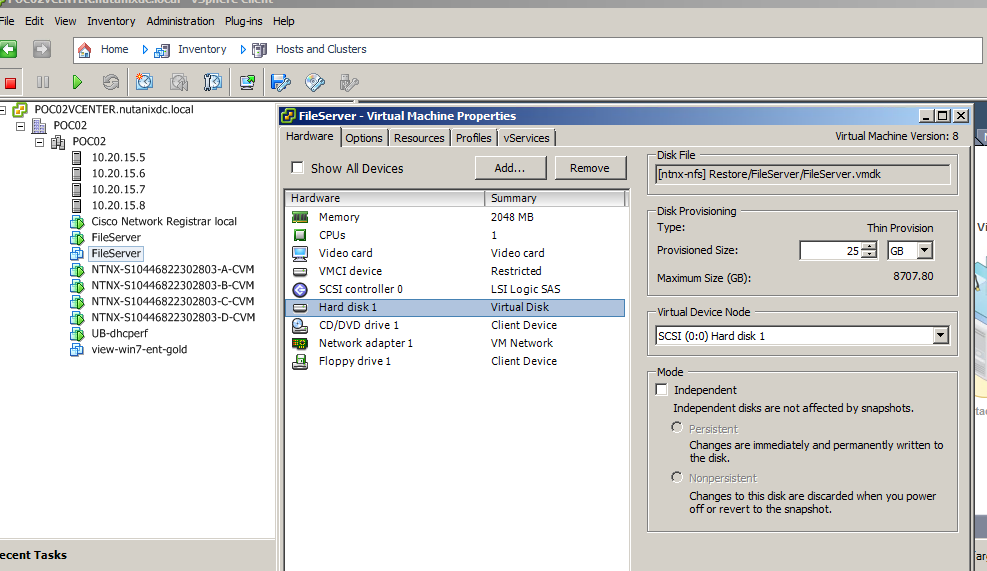Switch to the Resources tab
The height and width of the screenshot is (571, 987).
[x=419, y=138]
